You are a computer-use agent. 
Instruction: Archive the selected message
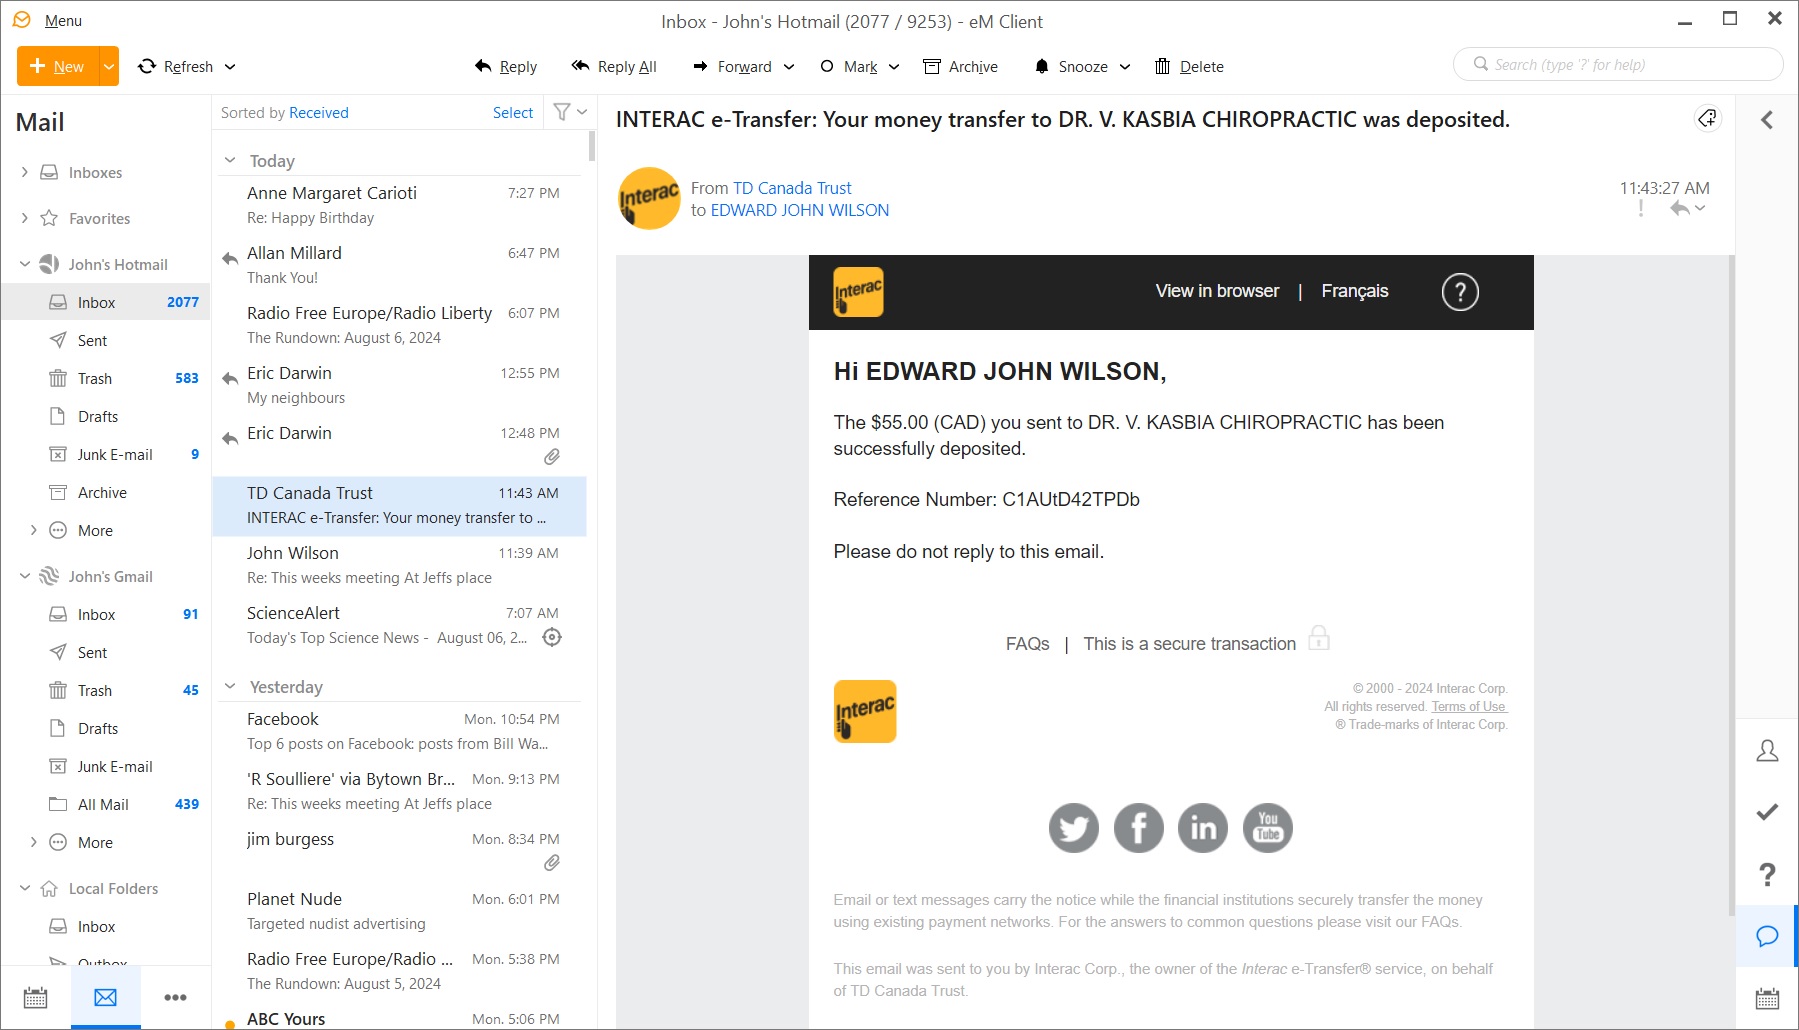(960, 66)
